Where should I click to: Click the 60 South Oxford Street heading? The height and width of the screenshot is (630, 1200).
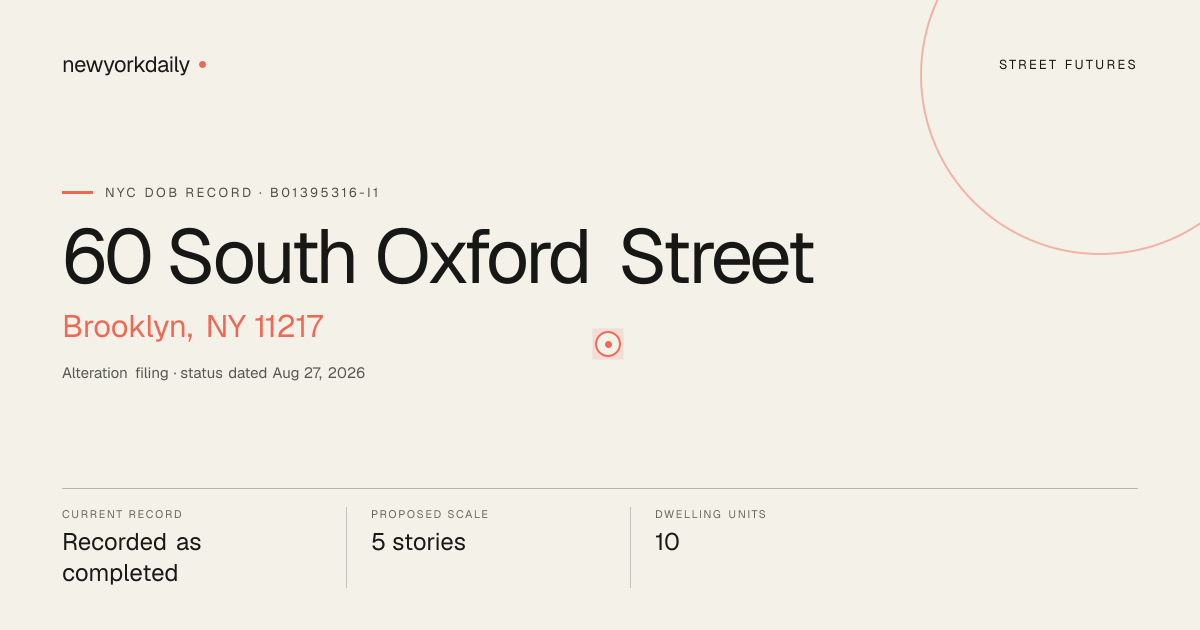tap(438, 257)
